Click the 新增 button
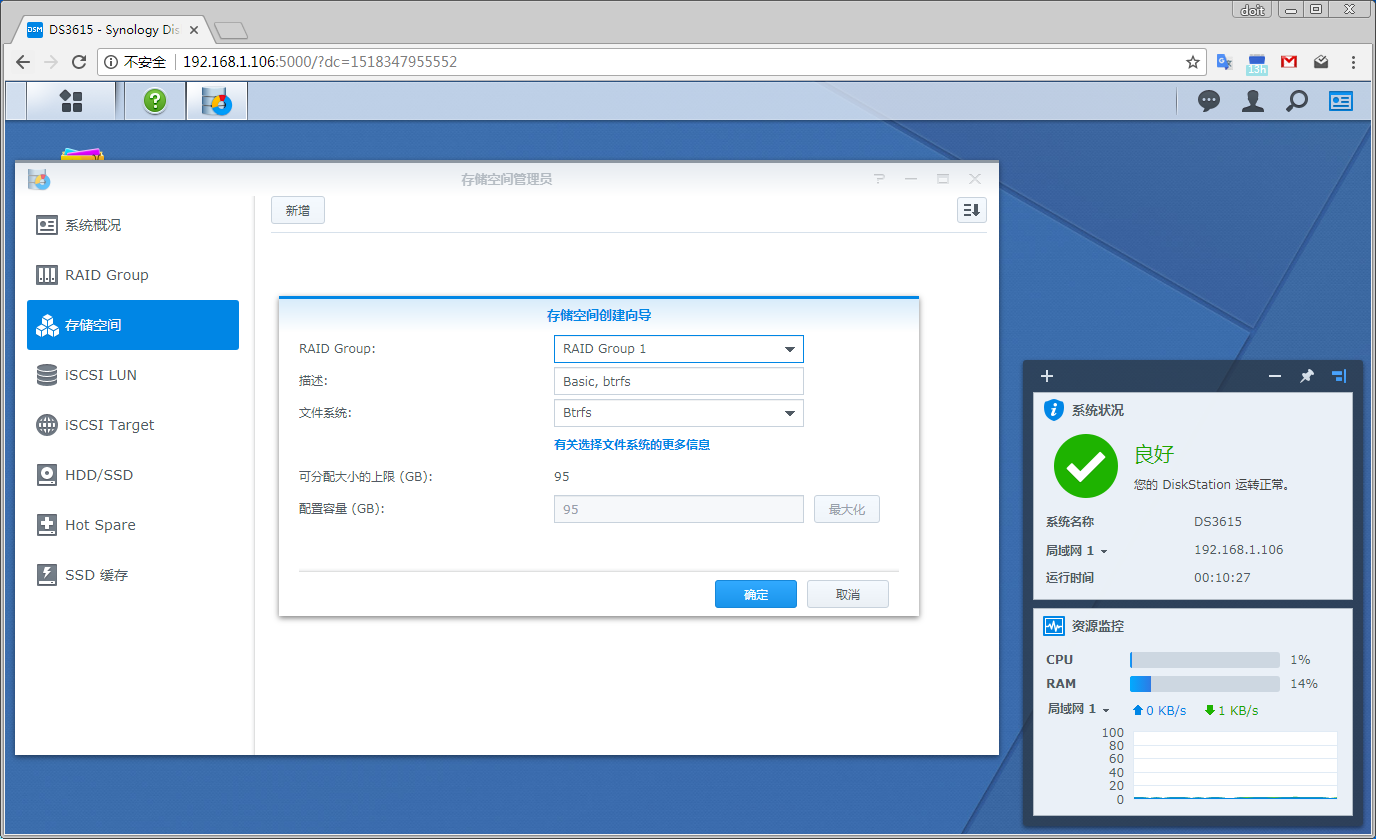 coord(298,210)
